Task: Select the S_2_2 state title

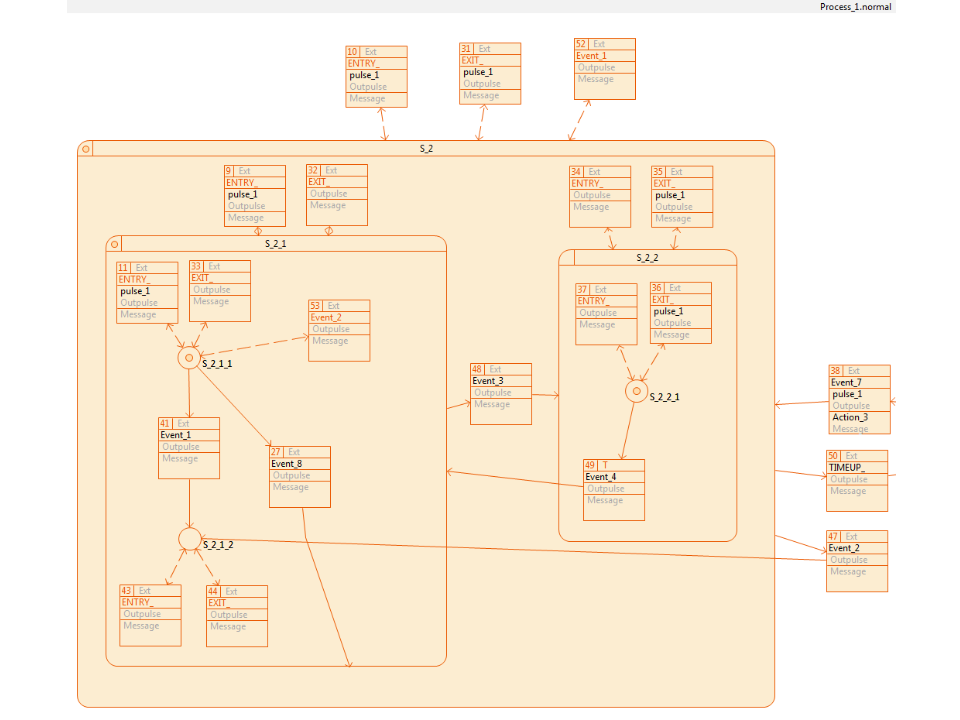Action: tap(647, 258)
